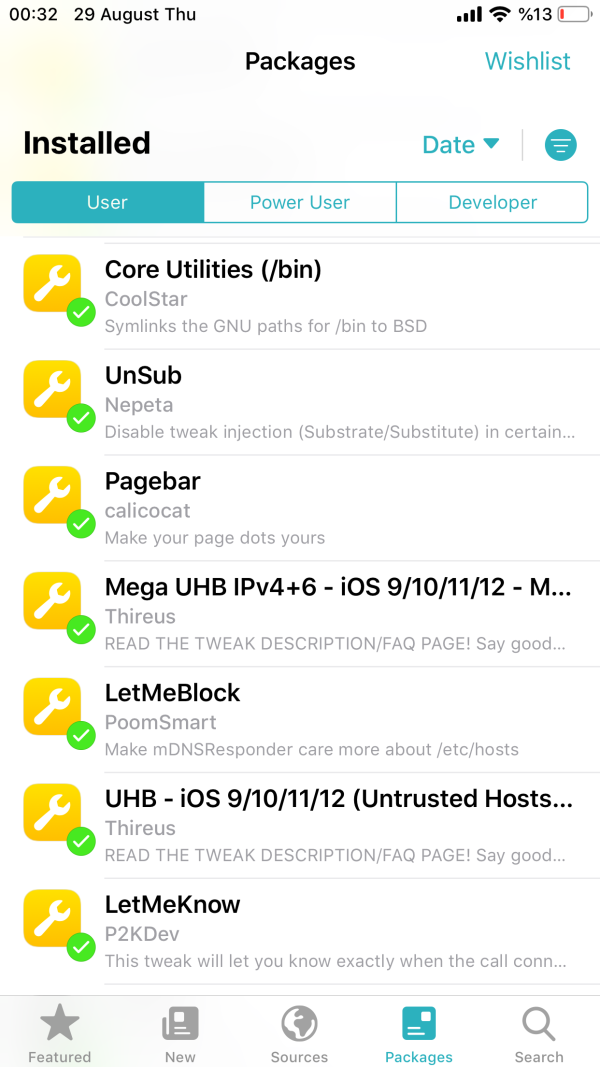Tap the LetMeBlock package icon
The image size is (600, 1067).
click(x=52, y=707)
